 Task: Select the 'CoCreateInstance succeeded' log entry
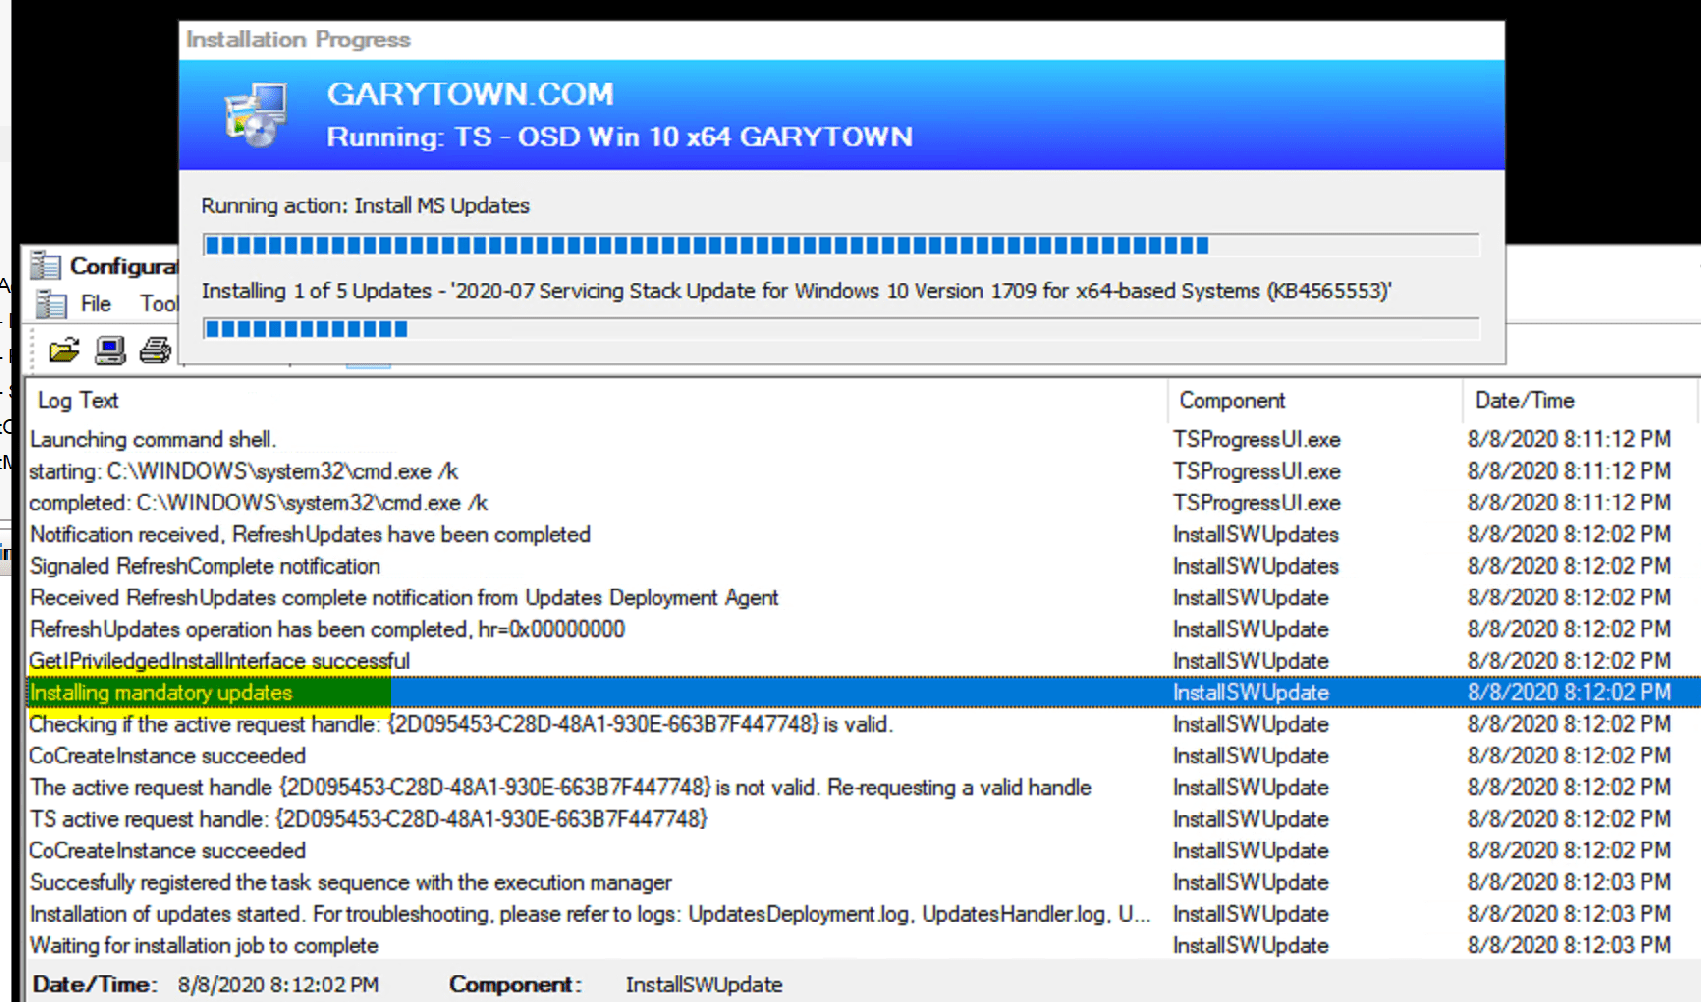pos(167,755)
